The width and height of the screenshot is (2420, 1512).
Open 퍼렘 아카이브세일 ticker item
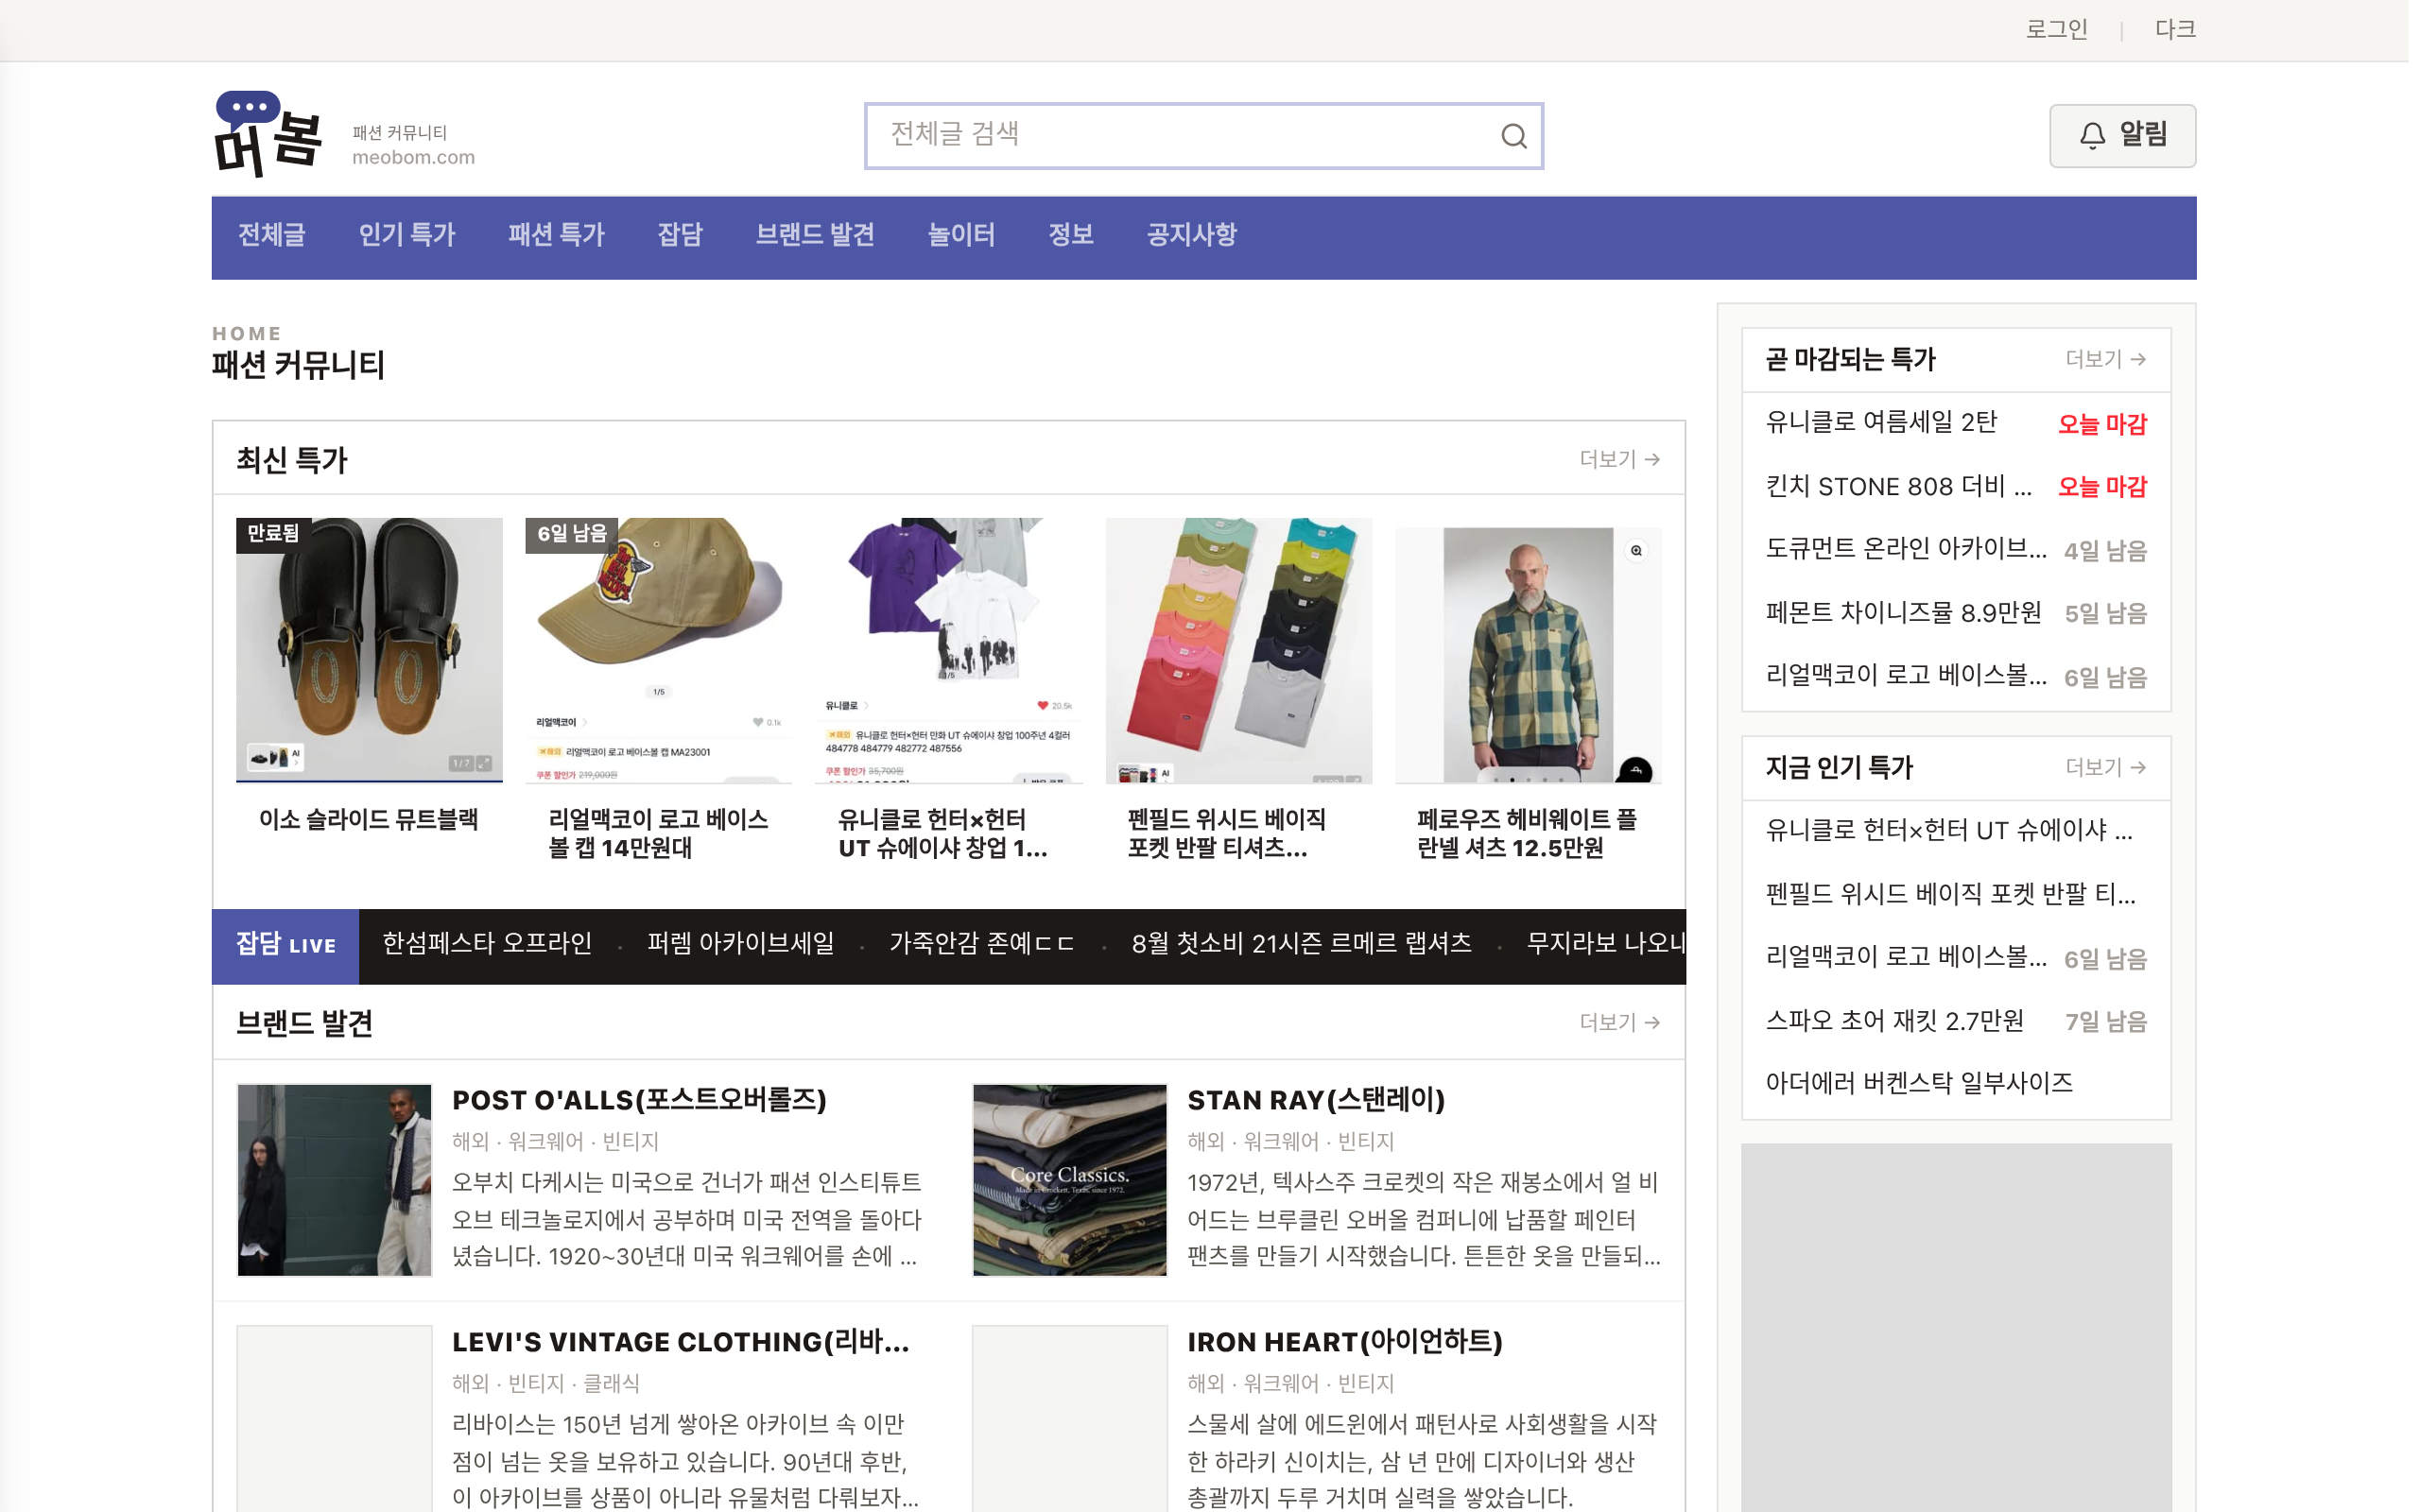point(744,947)
